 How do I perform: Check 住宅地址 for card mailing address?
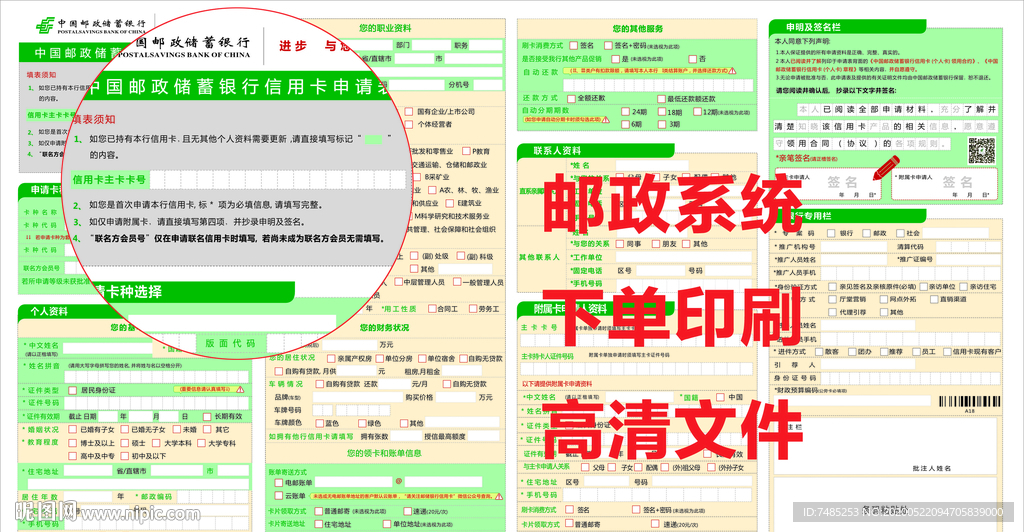[317, 524]
